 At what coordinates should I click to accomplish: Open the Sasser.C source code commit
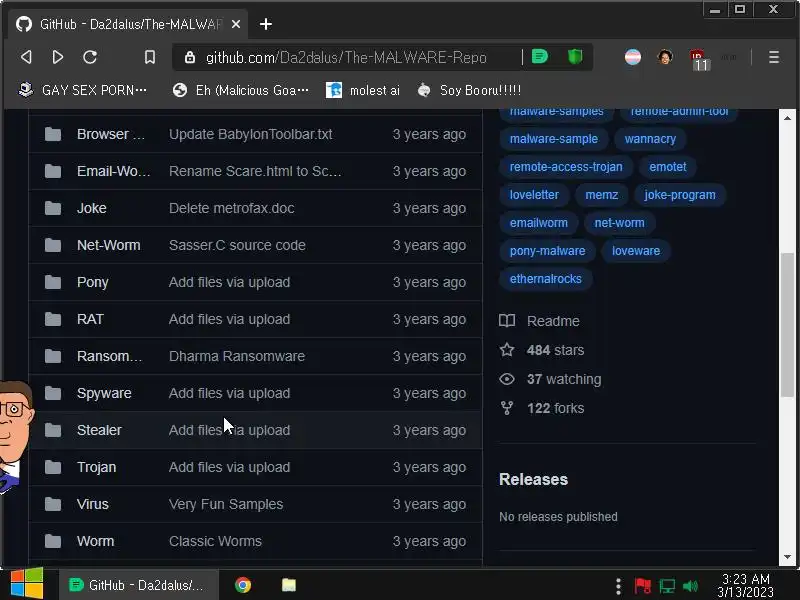click(237, 245)
